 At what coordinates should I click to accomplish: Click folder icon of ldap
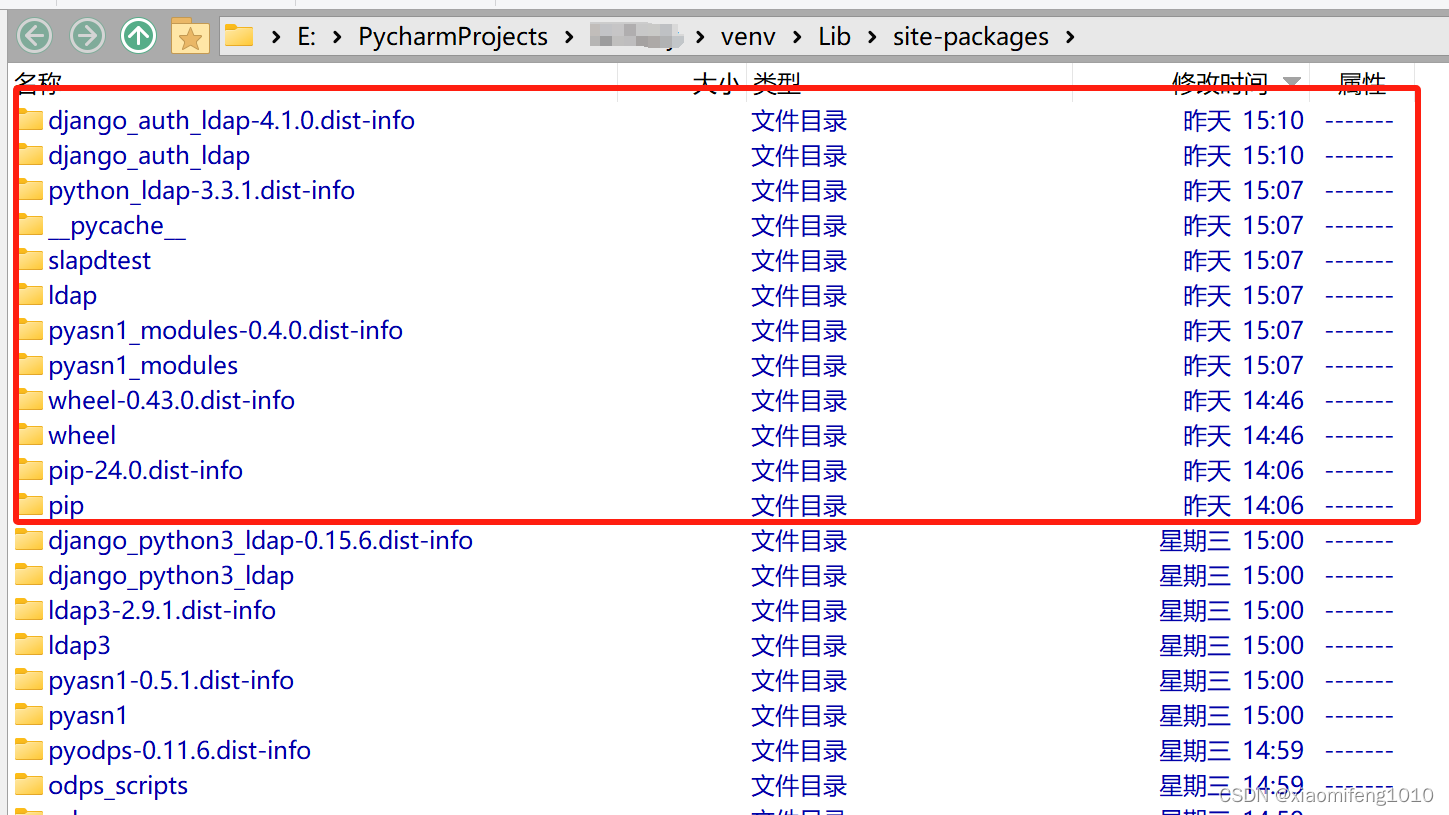(30, 295)
